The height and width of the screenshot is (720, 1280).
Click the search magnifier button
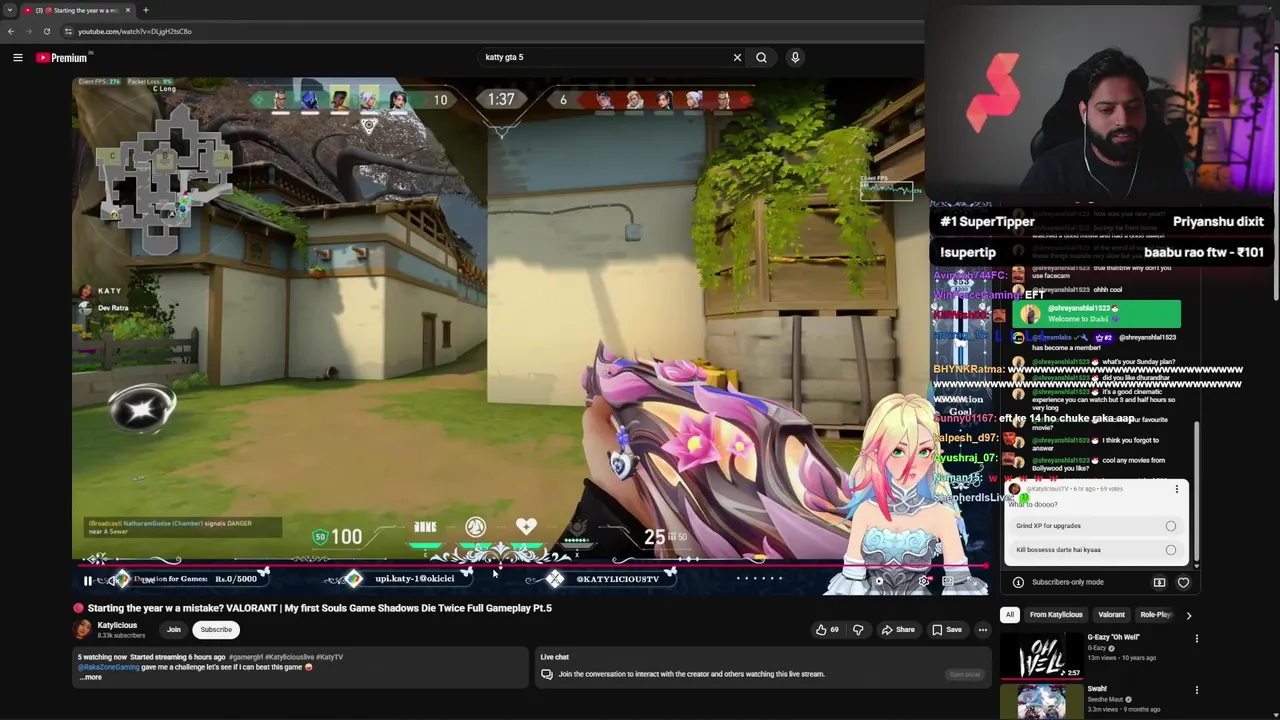762,58
